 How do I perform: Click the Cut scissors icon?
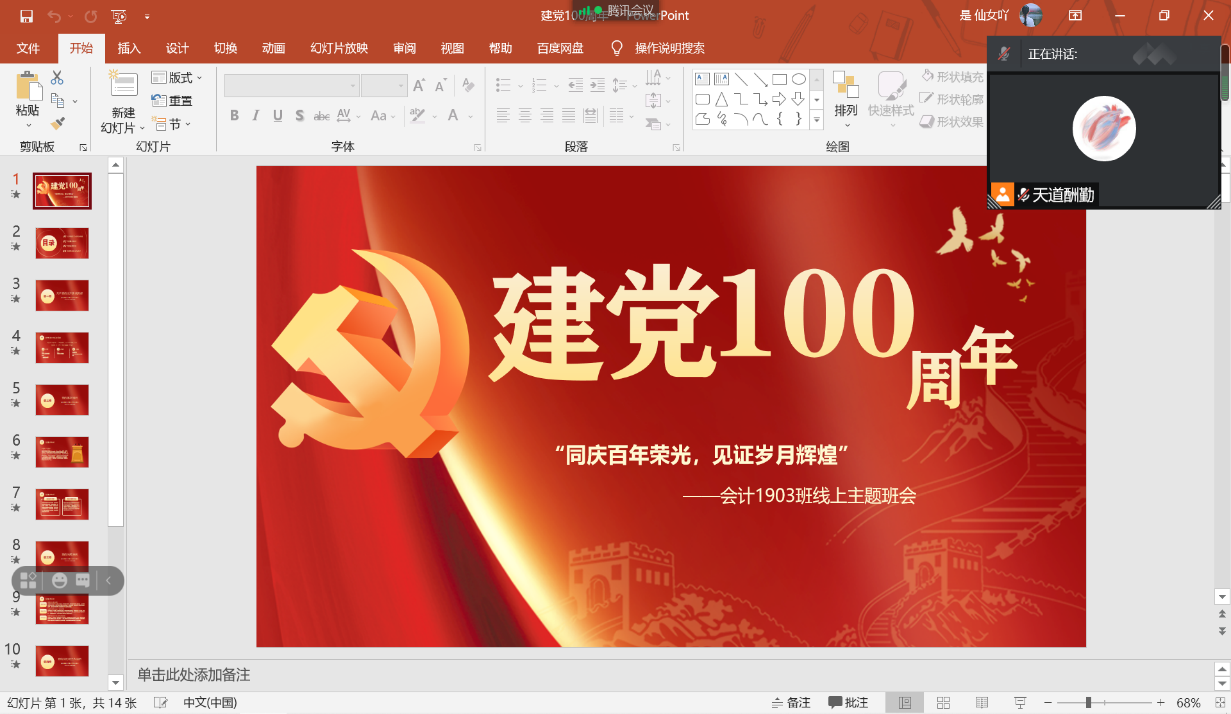pos(57,78)
